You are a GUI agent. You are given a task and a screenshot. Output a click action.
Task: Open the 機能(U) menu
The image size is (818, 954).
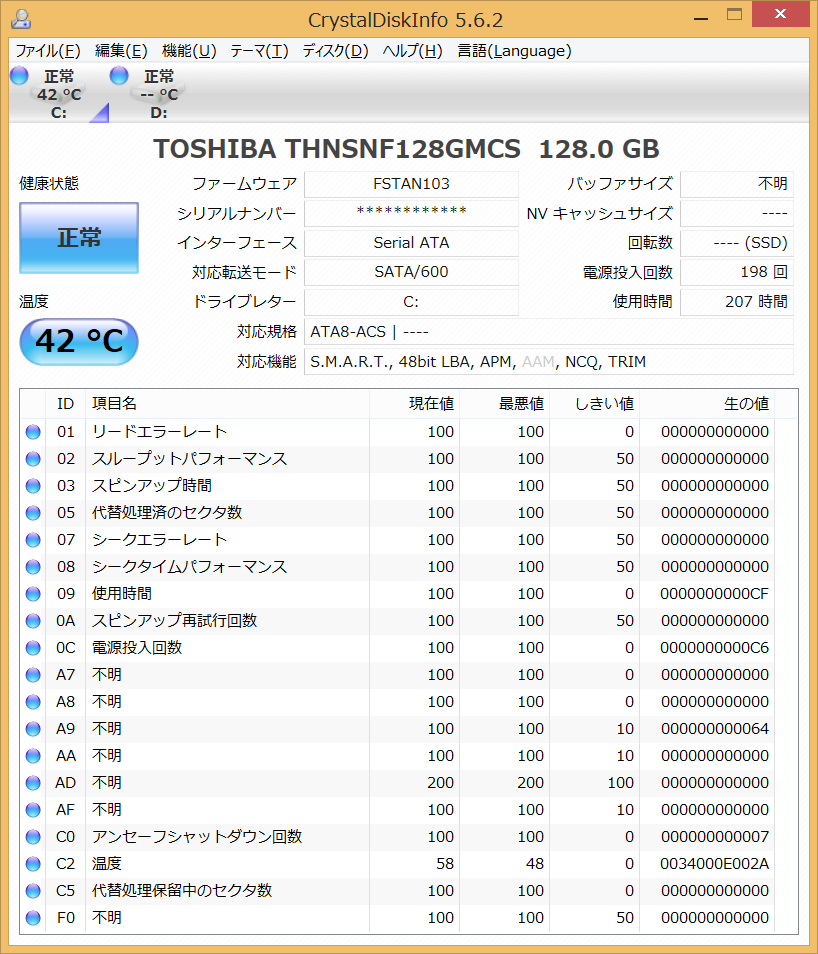pos(189,51)
